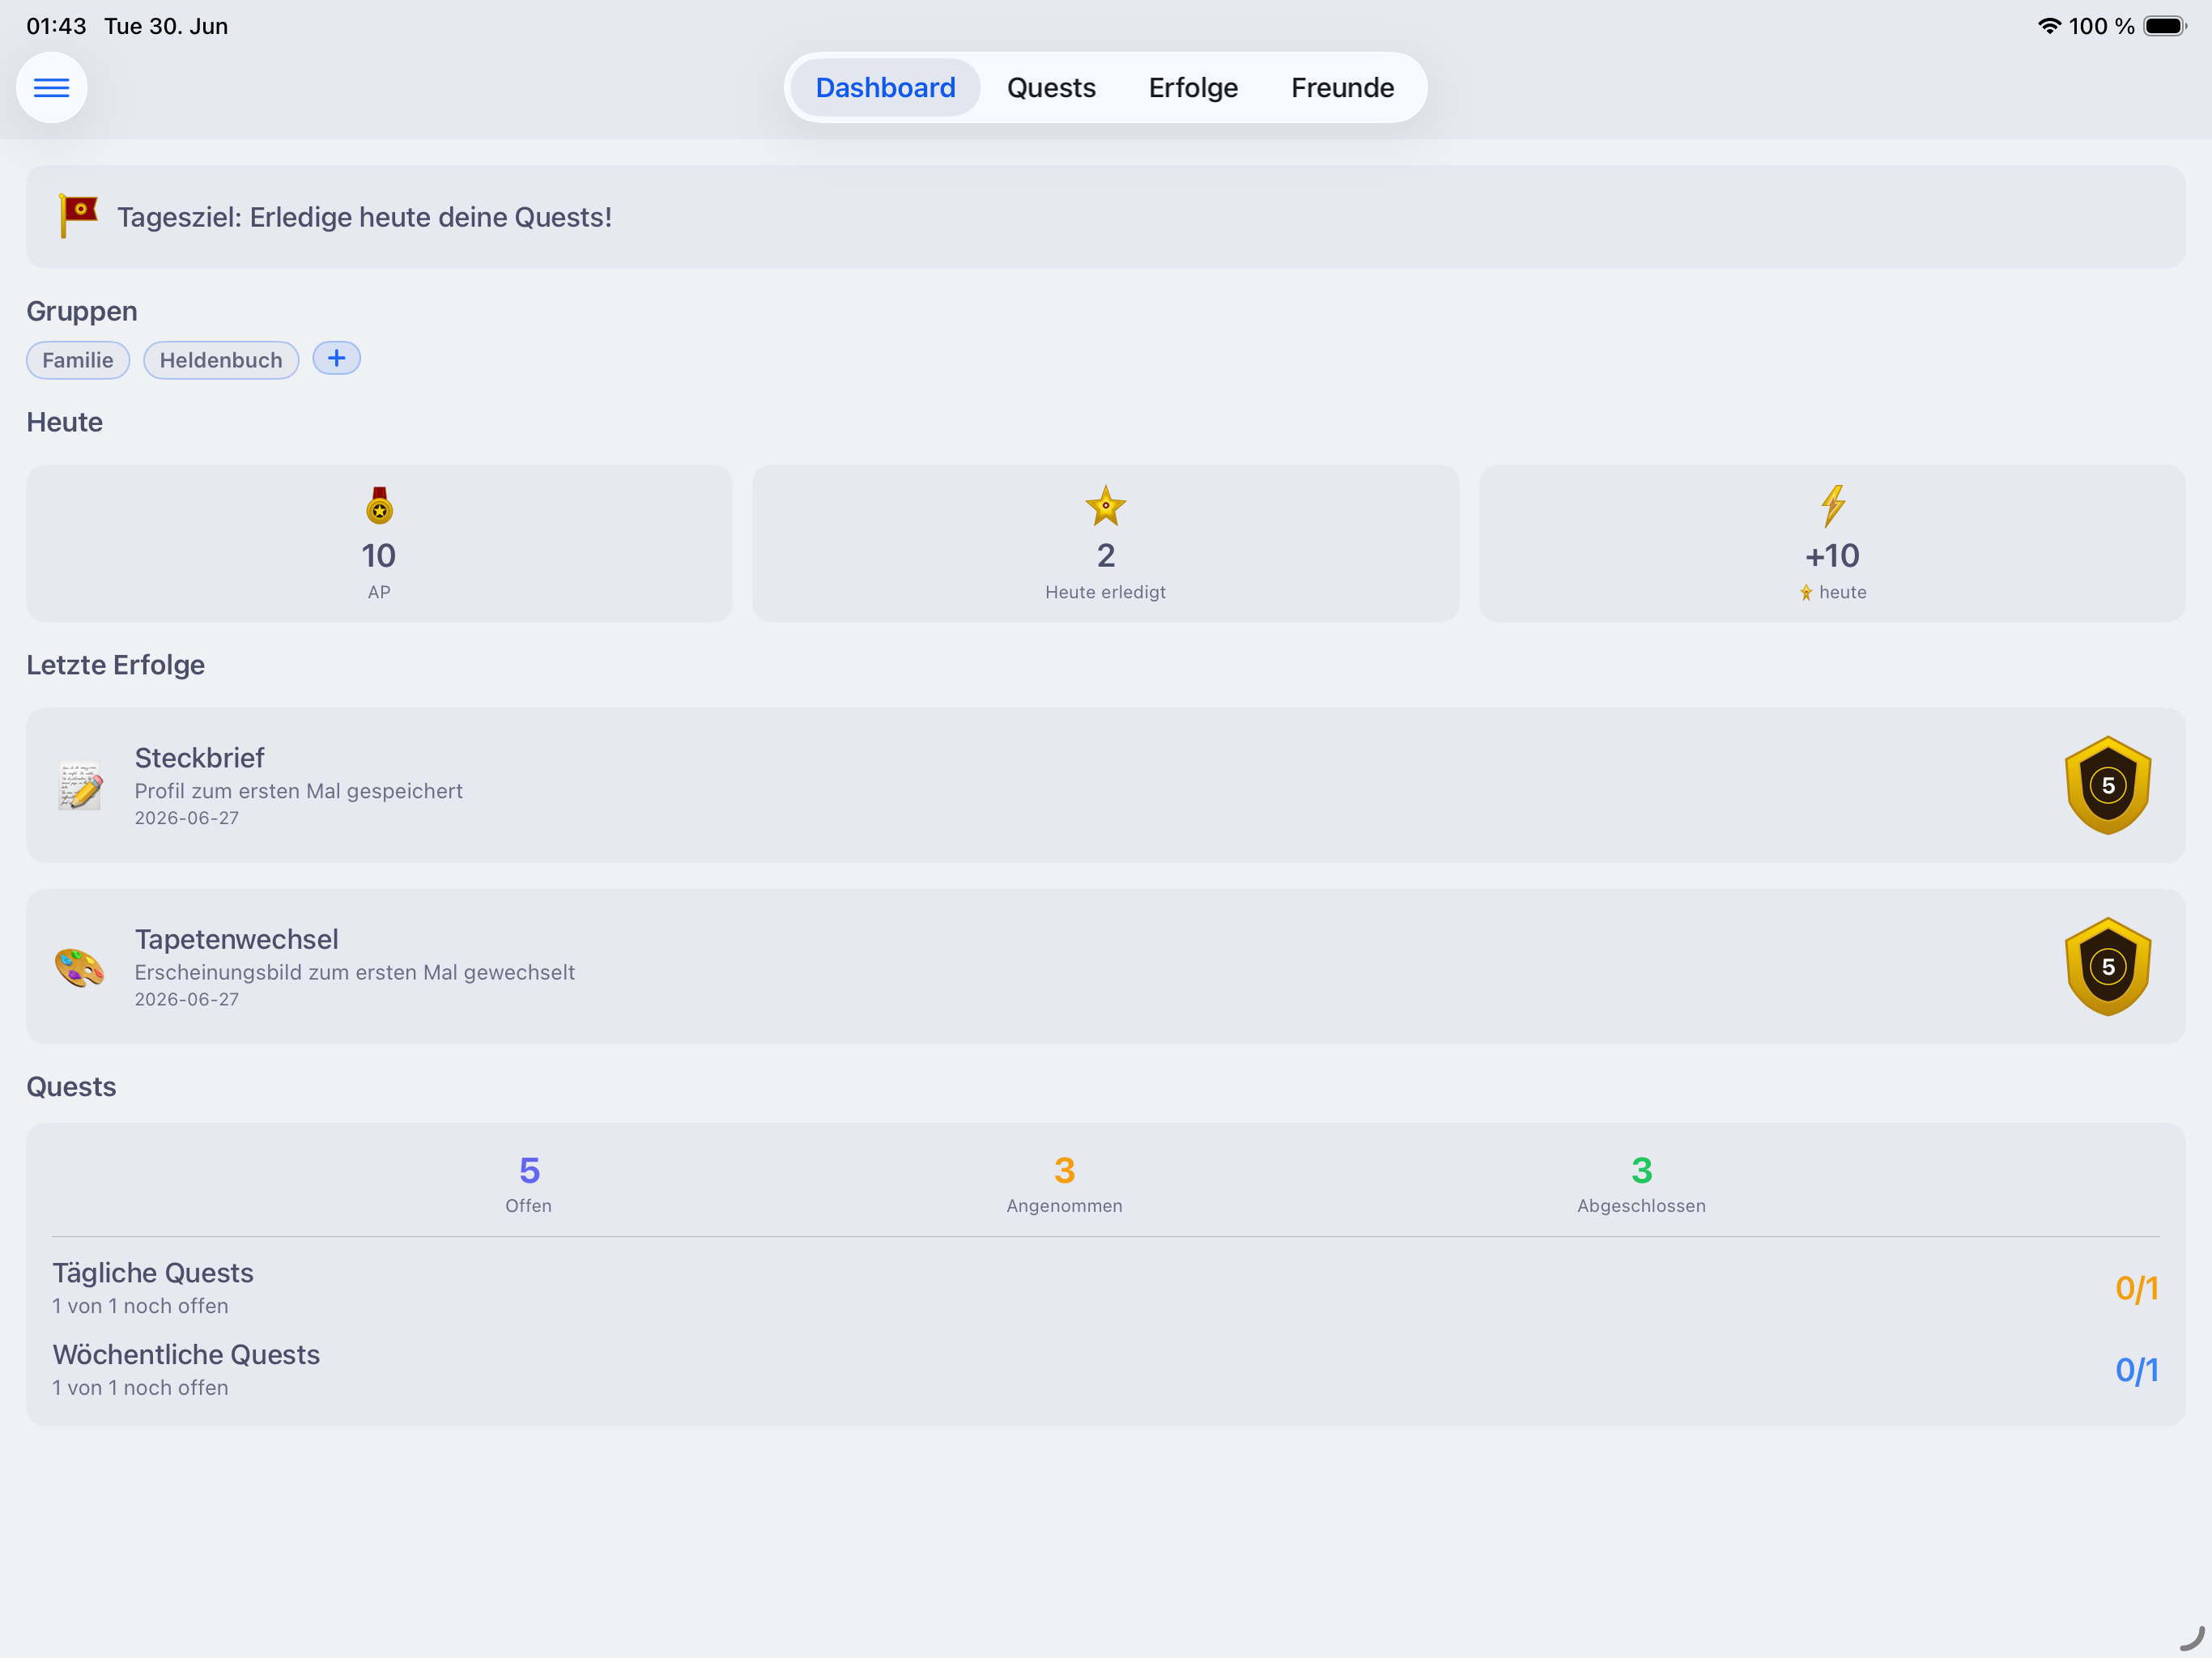Click the Tapetenwechsel shield badge with 5
The image size is (2212, 1658).
point(2108,967)
